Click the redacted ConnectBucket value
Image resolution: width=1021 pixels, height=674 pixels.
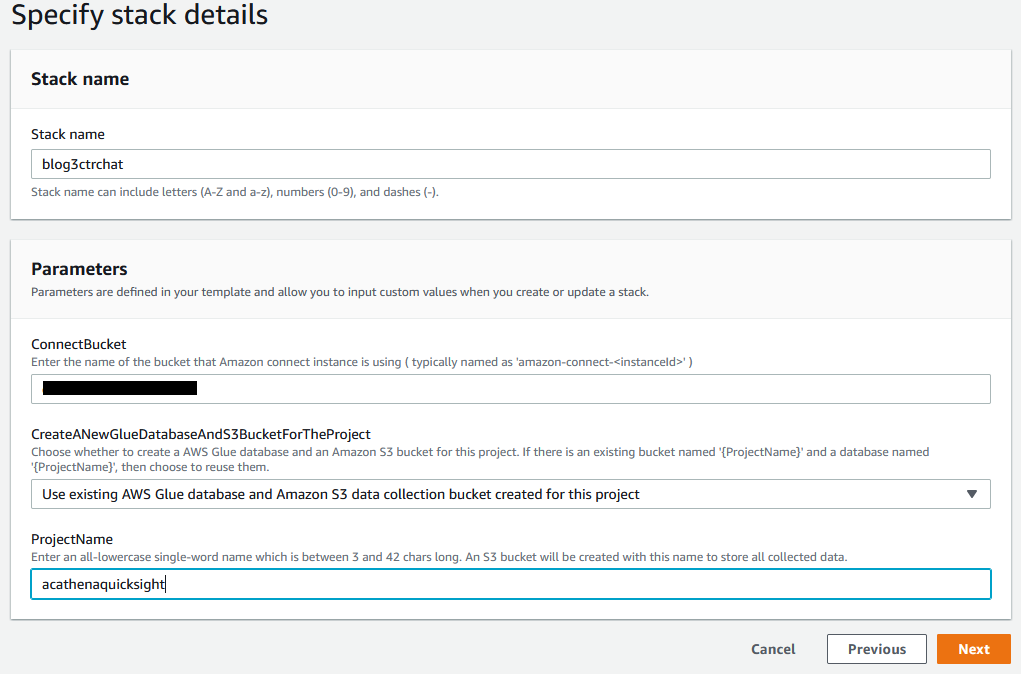118,389
